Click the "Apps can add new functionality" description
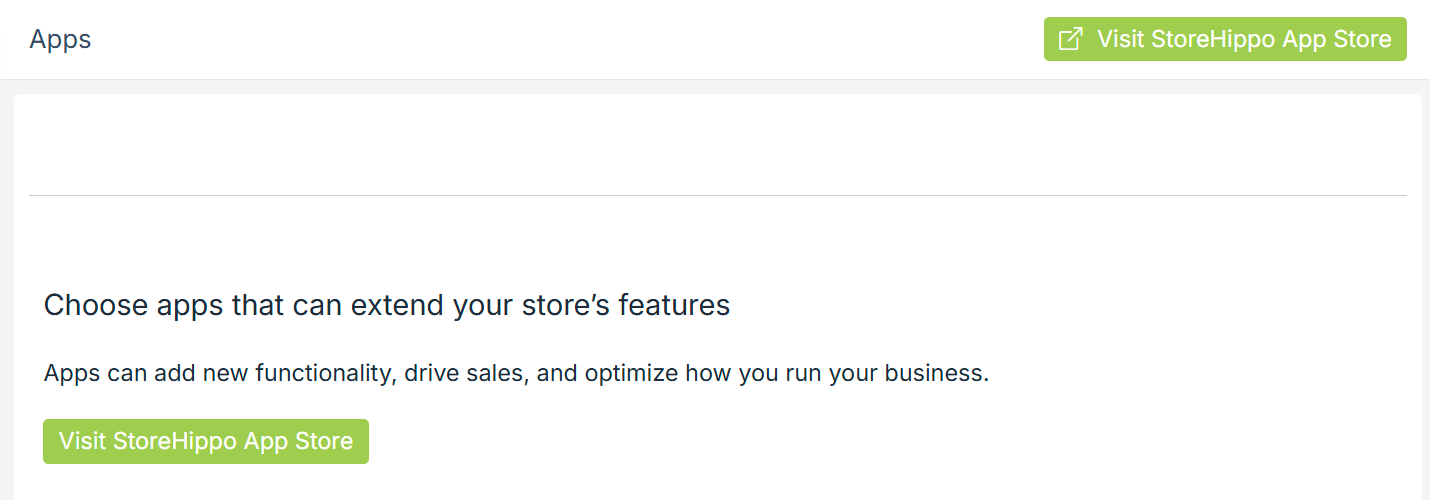This screenshot has width=1430, height=500. click(515, 374)
